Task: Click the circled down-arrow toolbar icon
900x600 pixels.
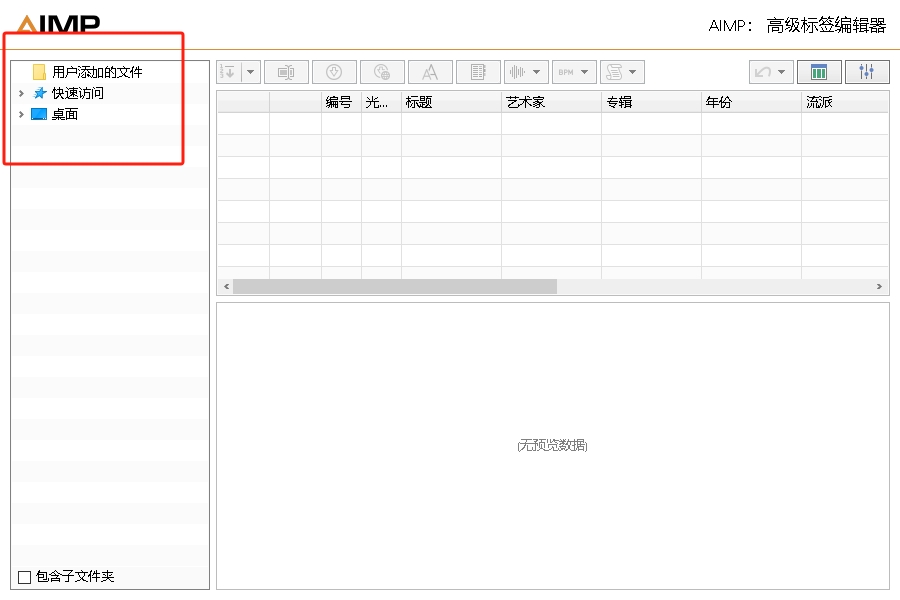Action: point(334,72)
